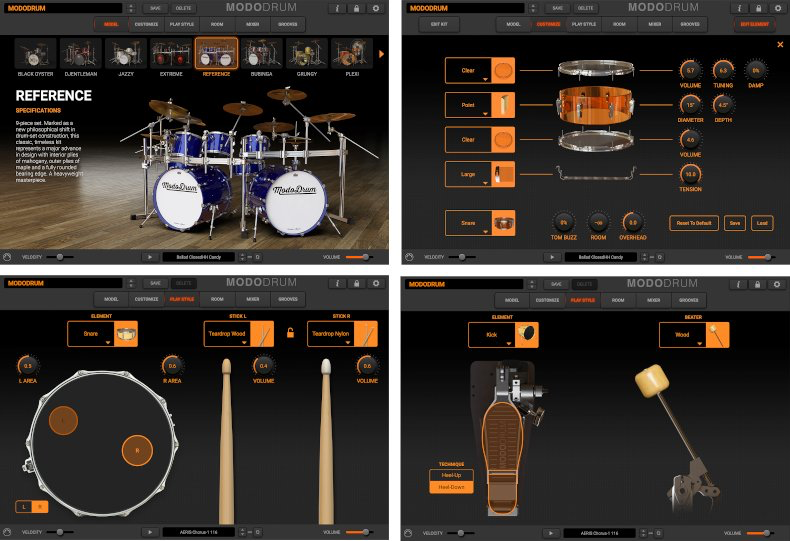Screen dimensions: 790x541
Task: Click the unlock padlock between stick selectors
Action: coord(290,333)
